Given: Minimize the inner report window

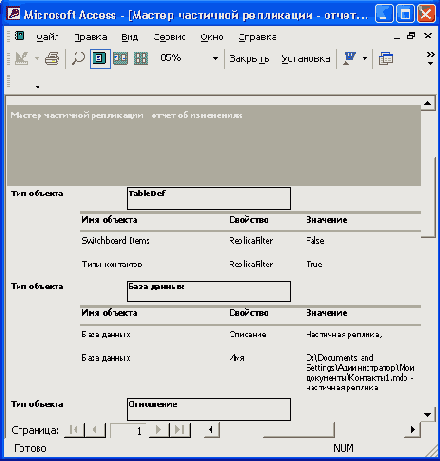Looking at the screenshot, I should coord(397,37).
